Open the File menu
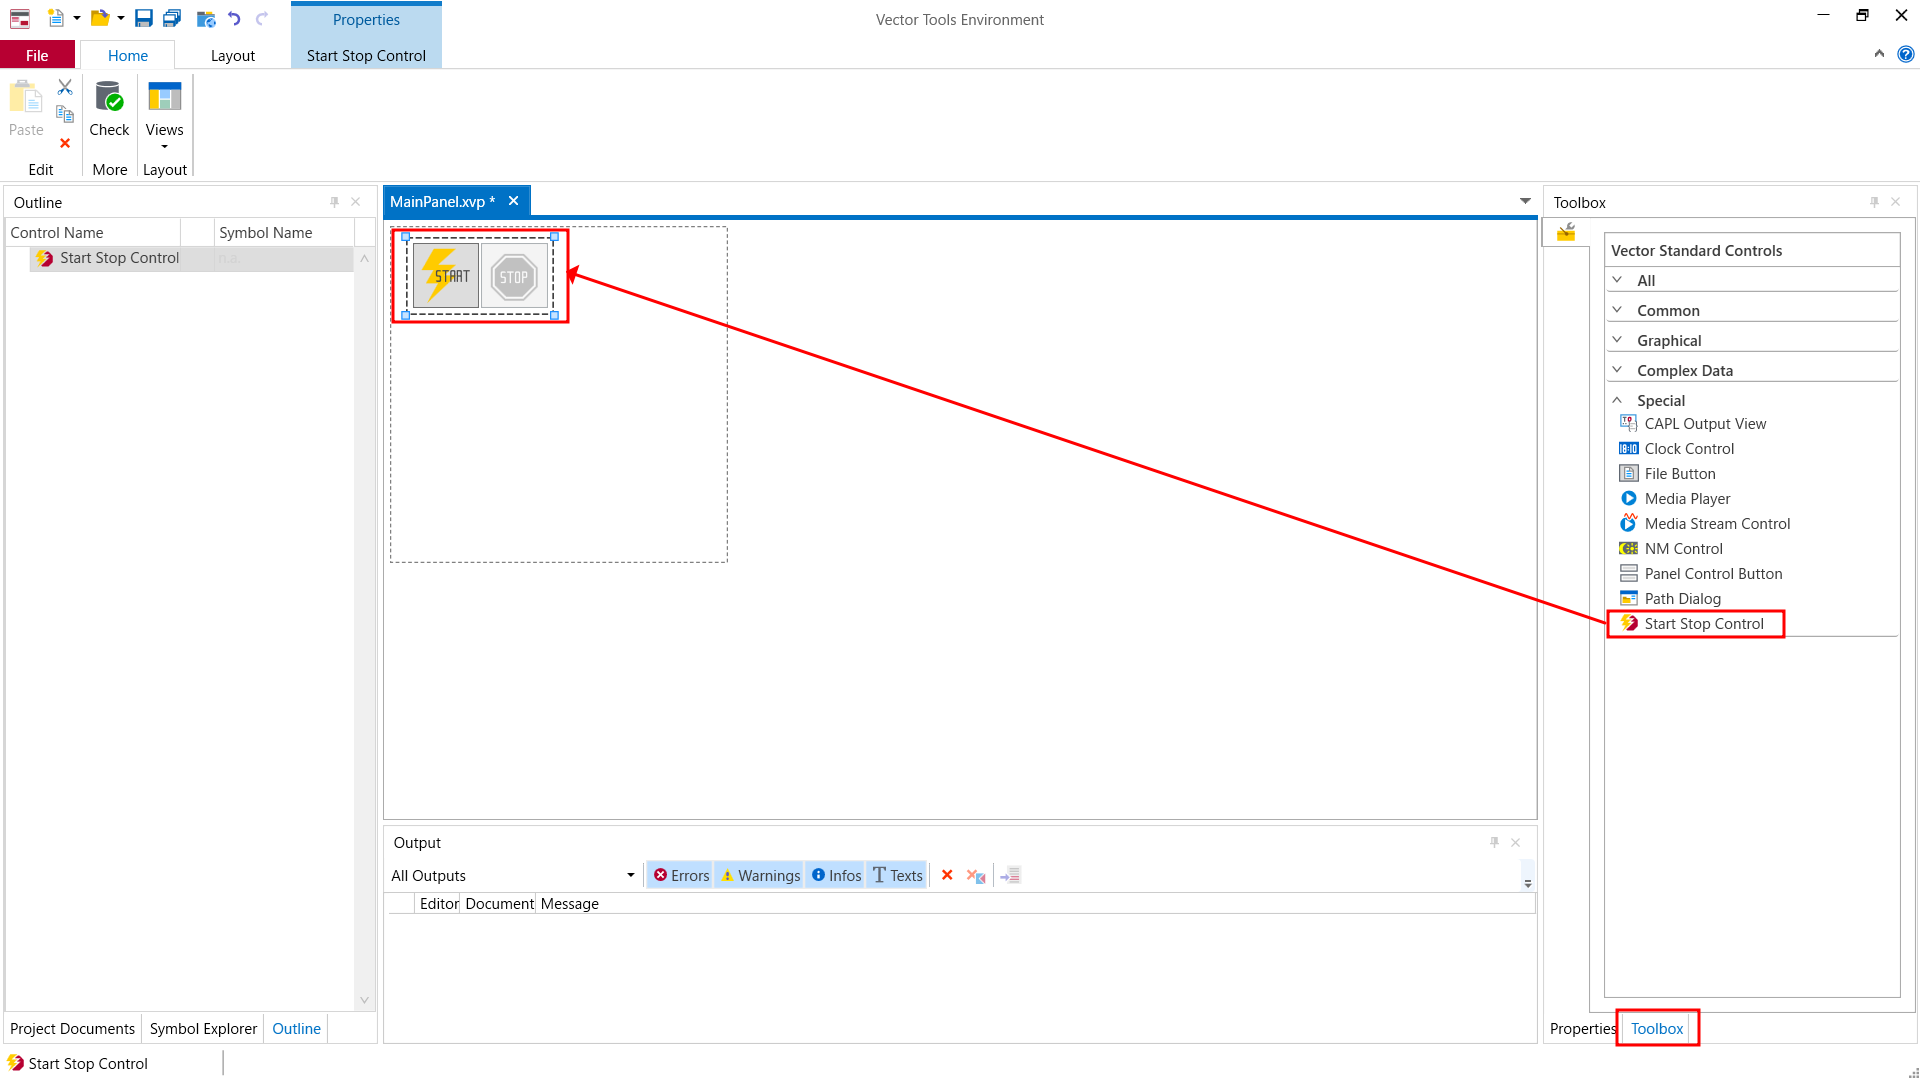The width and height of the screenshot is (1920, 1080). click(37, 56)
